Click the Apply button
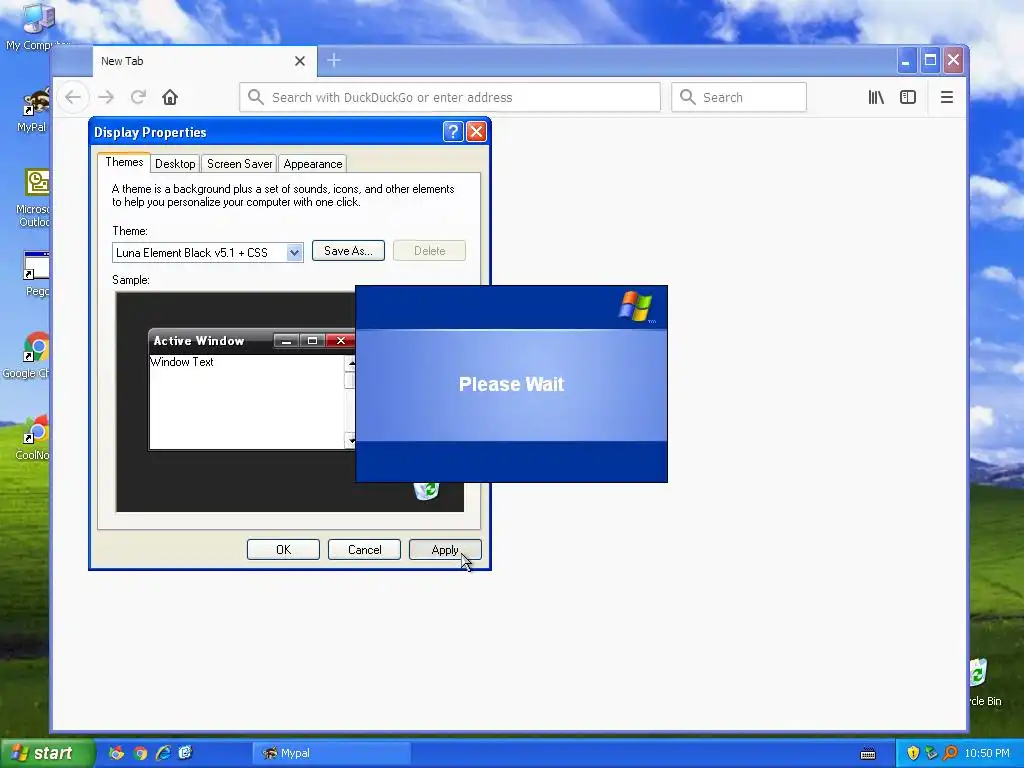 point(445,550)
